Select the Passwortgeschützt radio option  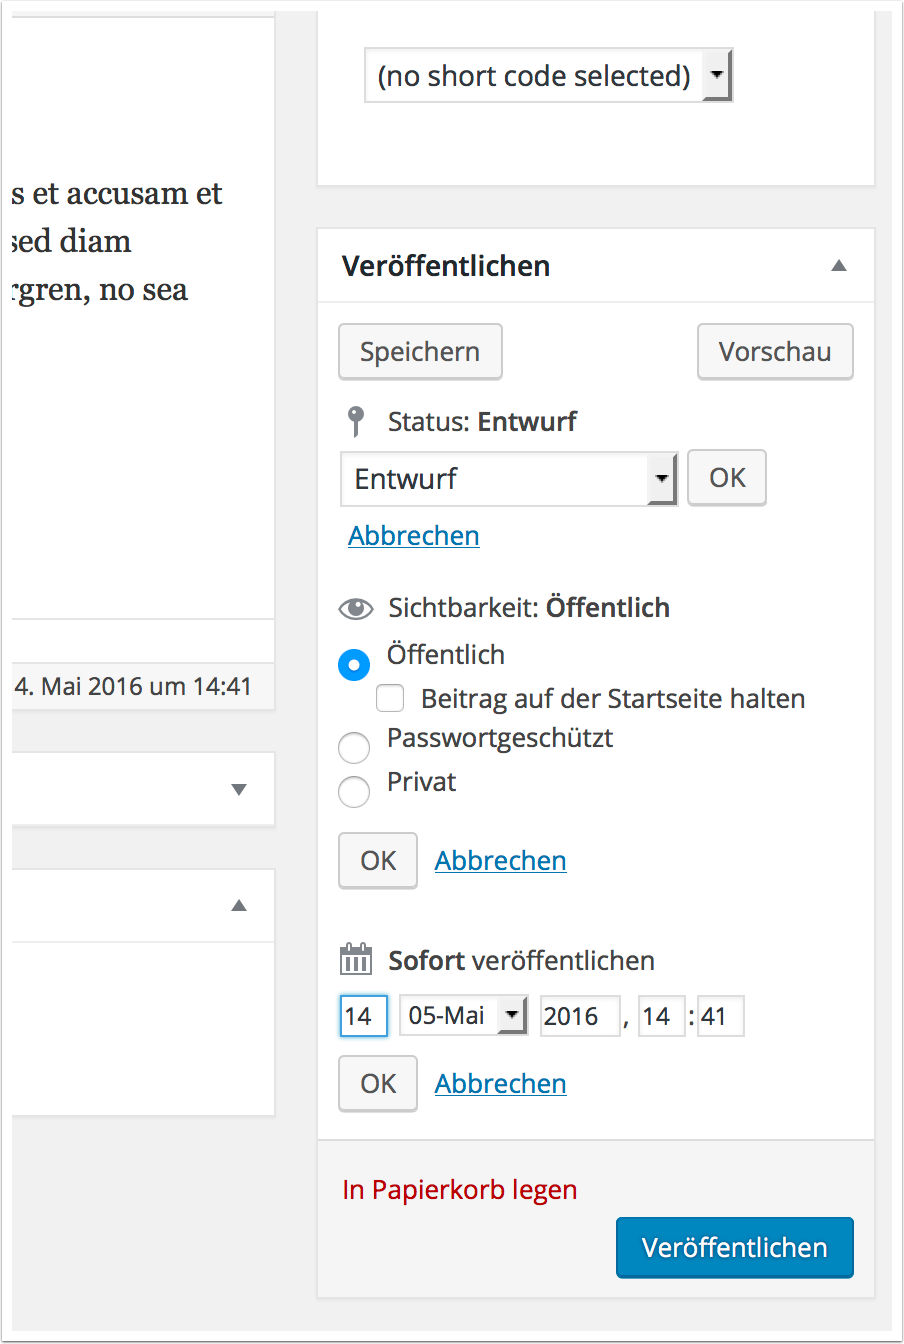354,747
